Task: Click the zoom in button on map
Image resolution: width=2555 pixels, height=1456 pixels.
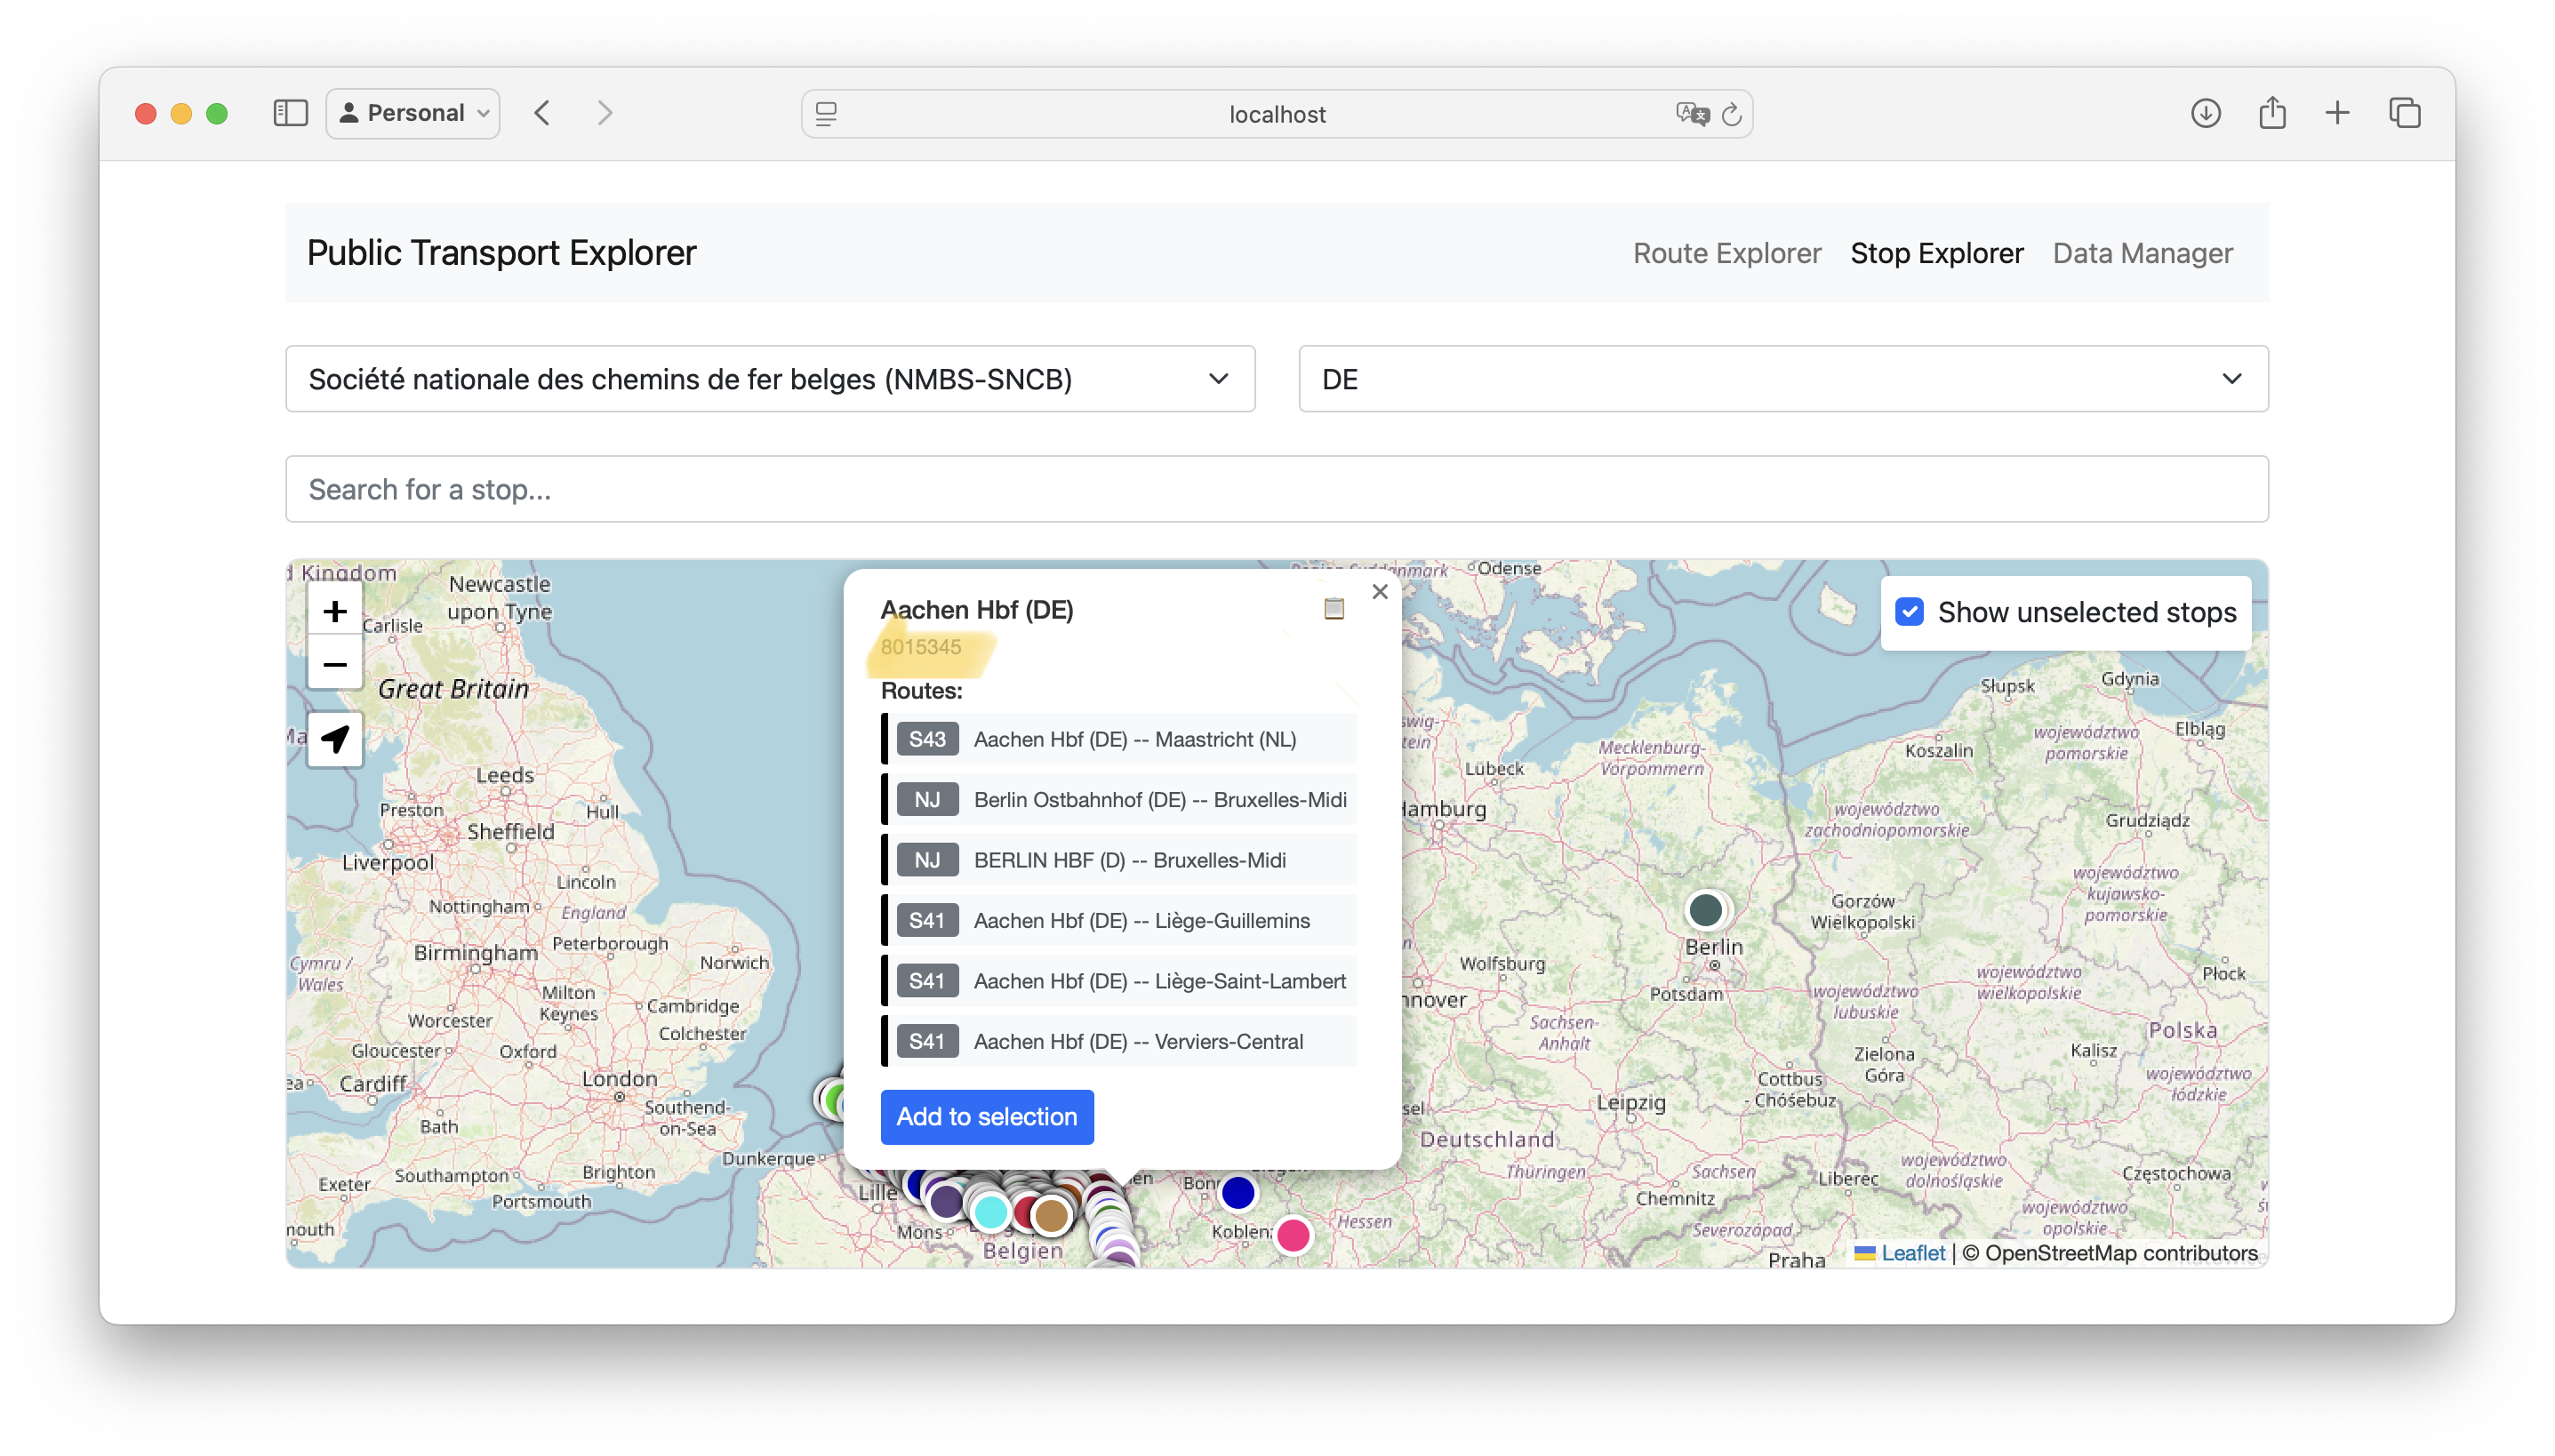Action: point(333,612)
